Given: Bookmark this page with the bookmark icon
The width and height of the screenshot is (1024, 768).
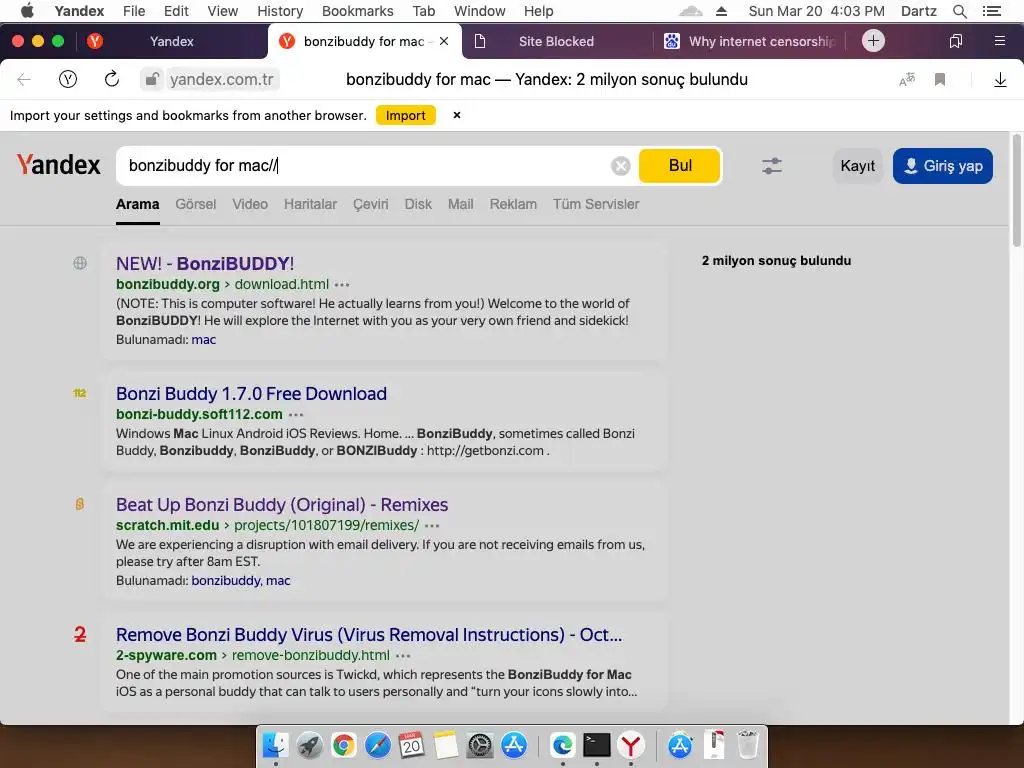Looking at the screenshot, I should [940, 80].
